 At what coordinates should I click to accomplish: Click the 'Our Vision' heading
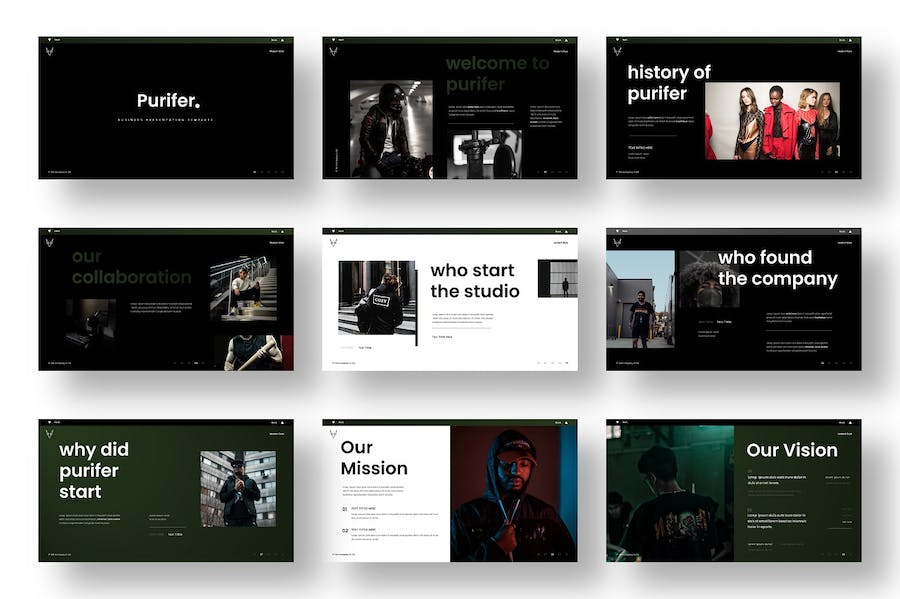pyautogui.click(x=791, y=450)
